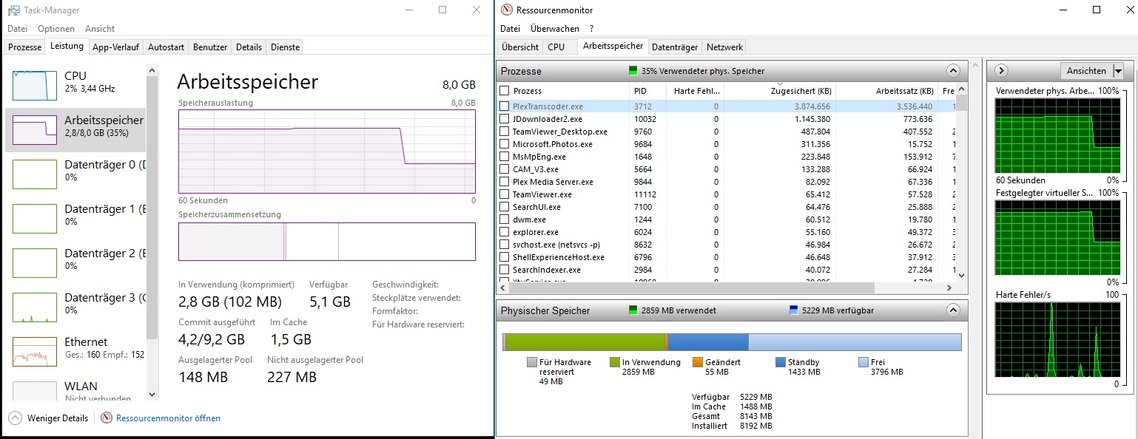Viewport: 1138px width, 439px height.
Task: Check TeamViewer_Desktop.exe process checkbox
Action: pyautogui.click(x=504, y=131)
